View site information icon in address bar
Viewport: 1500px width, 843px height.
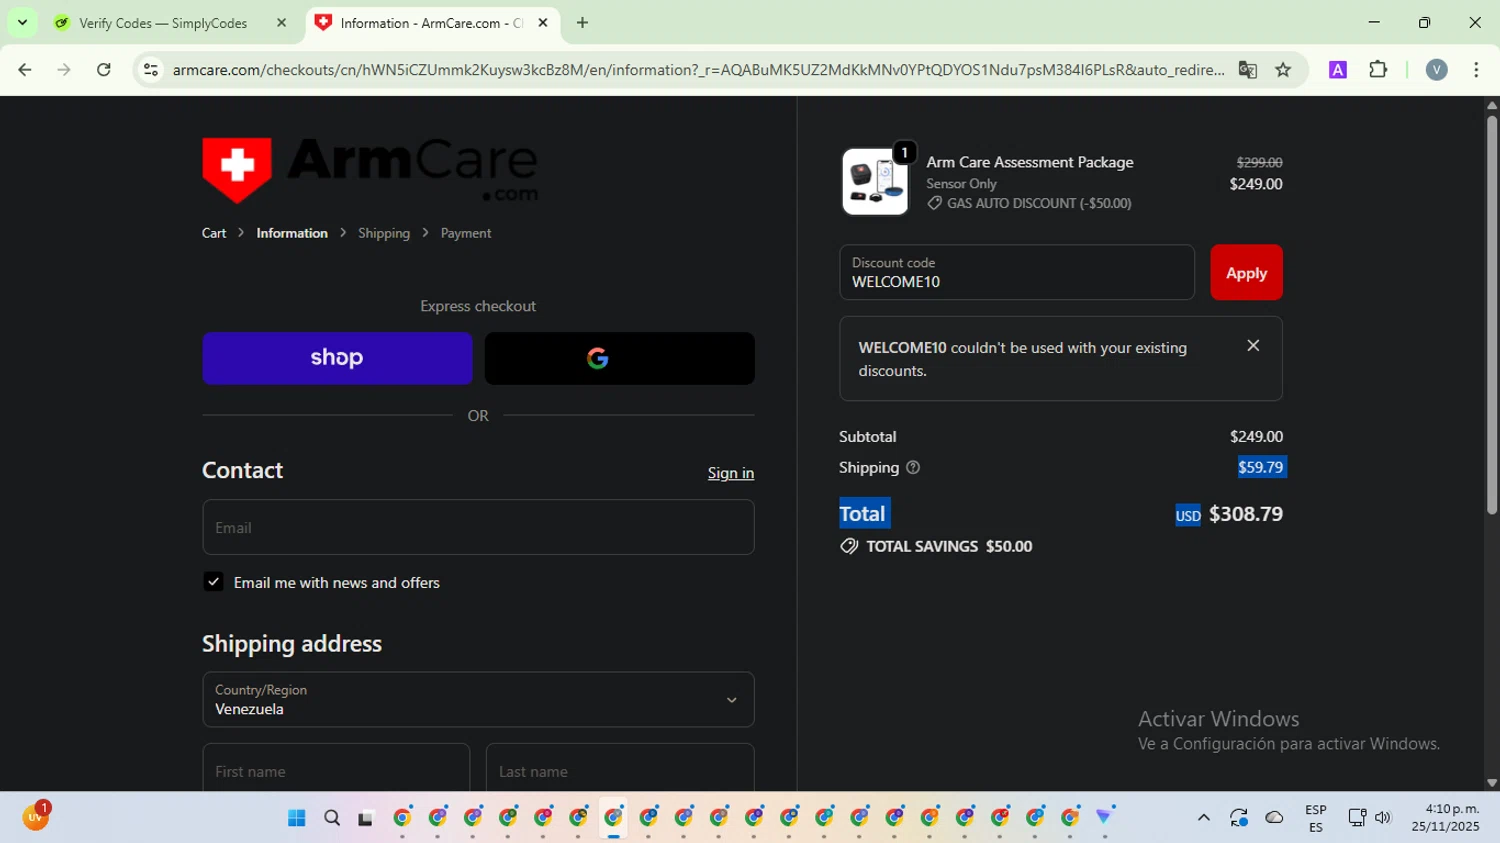point(151,70)
